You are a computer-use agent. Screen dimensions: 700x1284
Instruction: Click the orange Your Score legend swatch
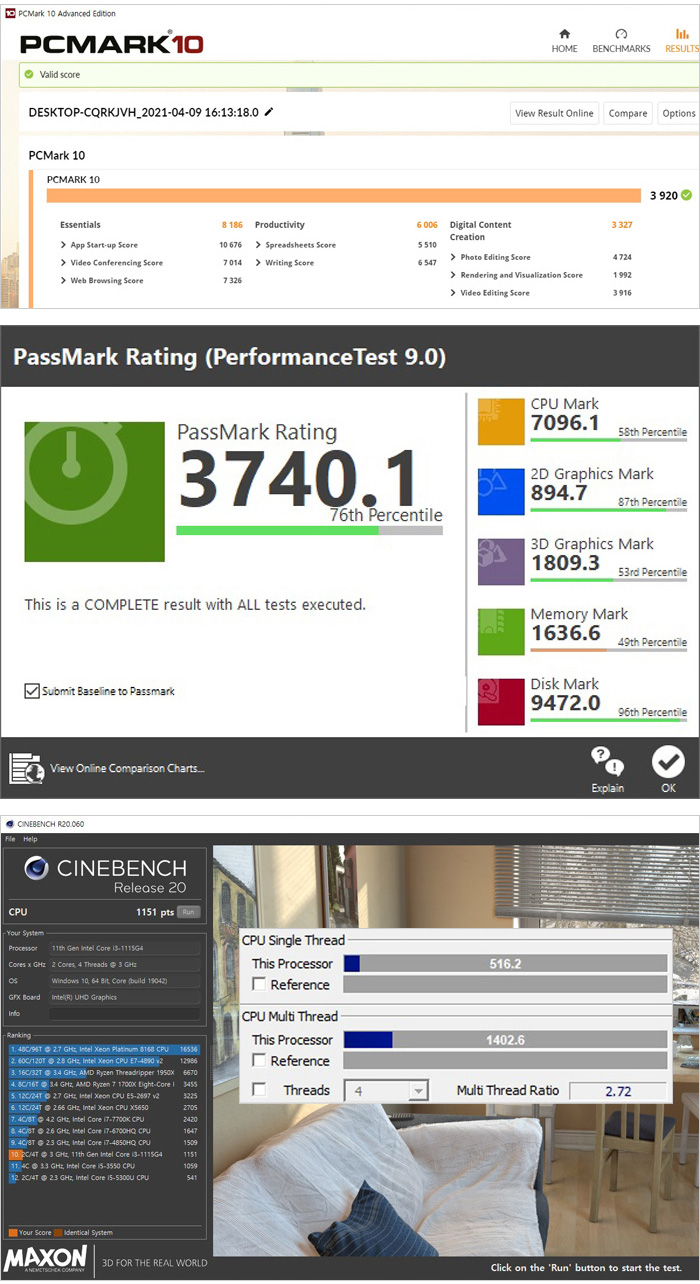click(12, 1233)
